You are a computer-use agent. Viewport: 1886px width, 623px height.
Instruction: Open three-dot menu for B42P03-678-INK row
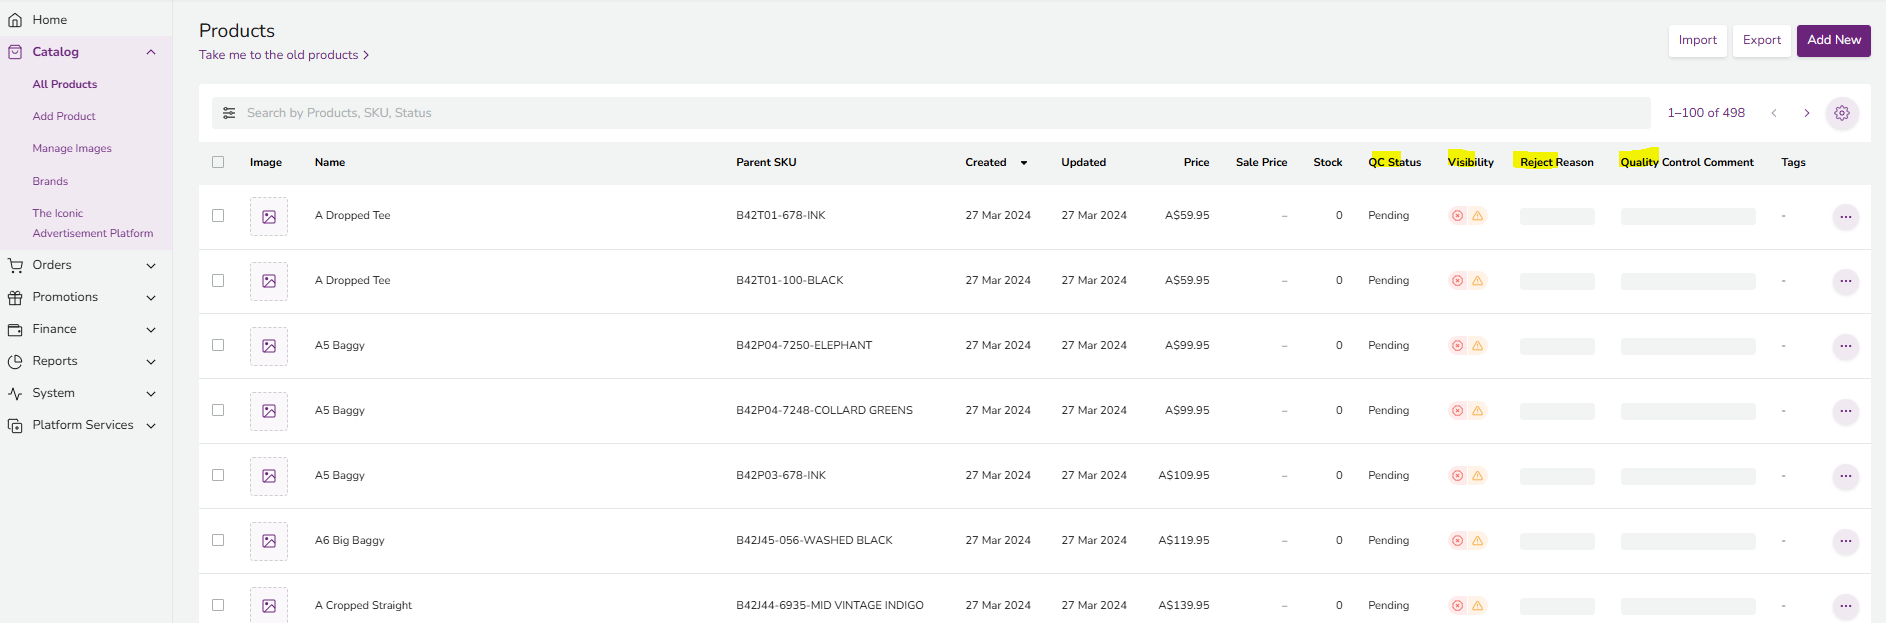pyautogui.click(x=1845, y=476)
